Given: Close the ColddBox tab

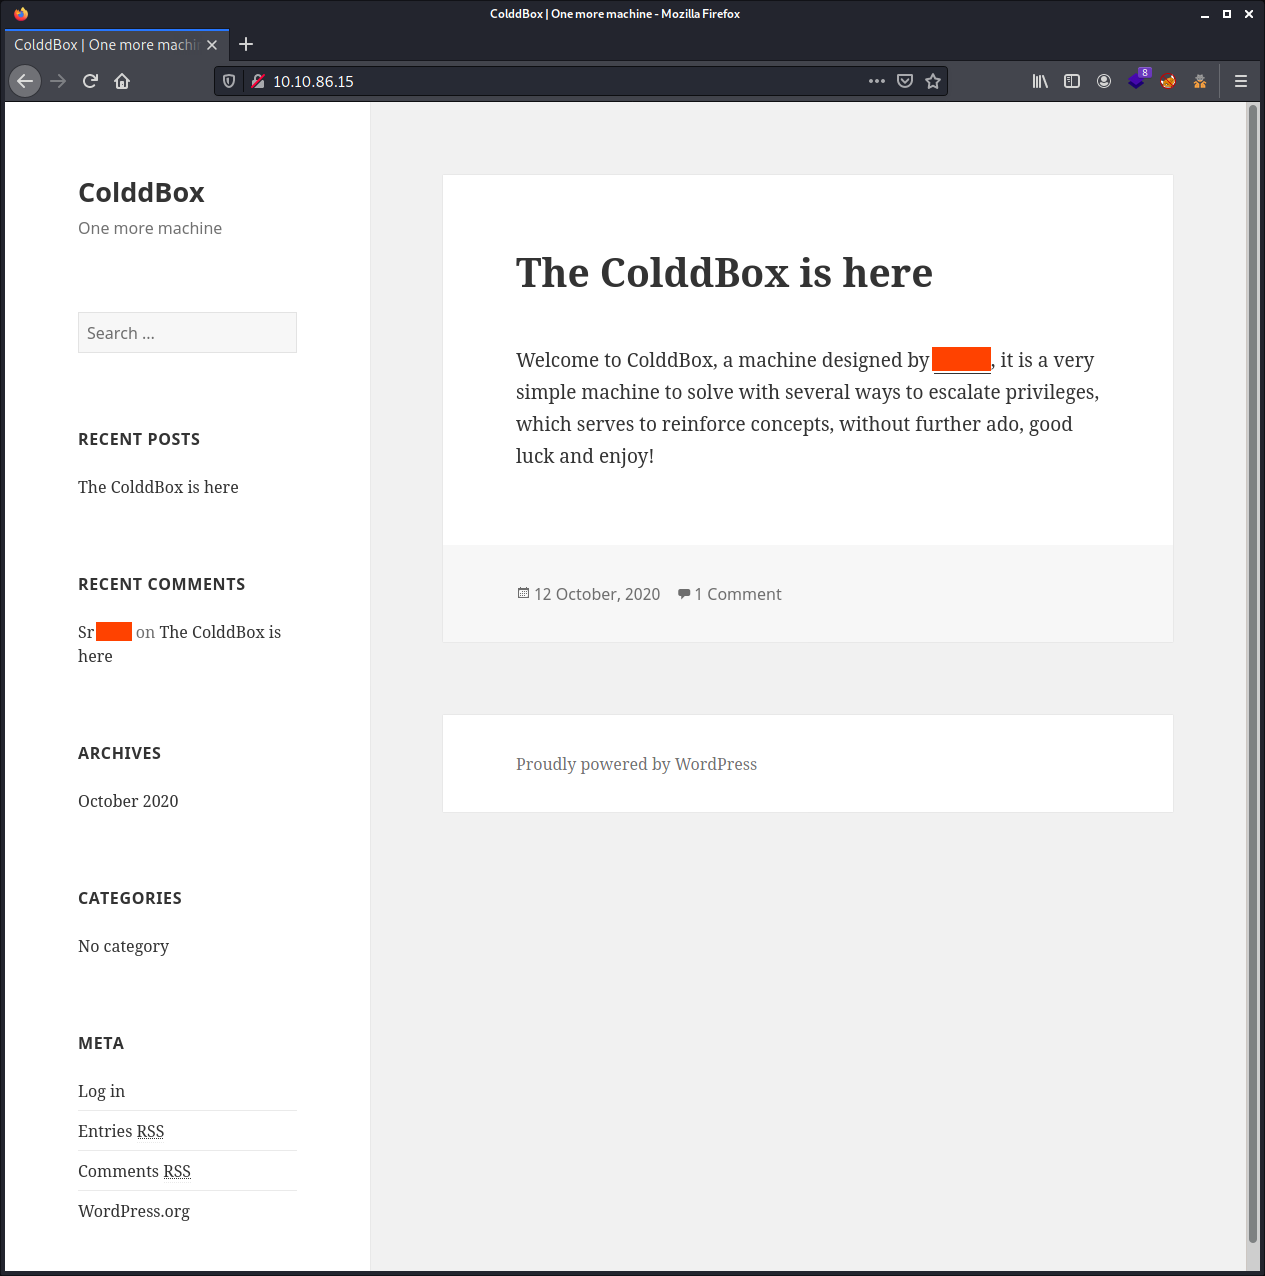Looking at the screenshot, I should 212,45.
